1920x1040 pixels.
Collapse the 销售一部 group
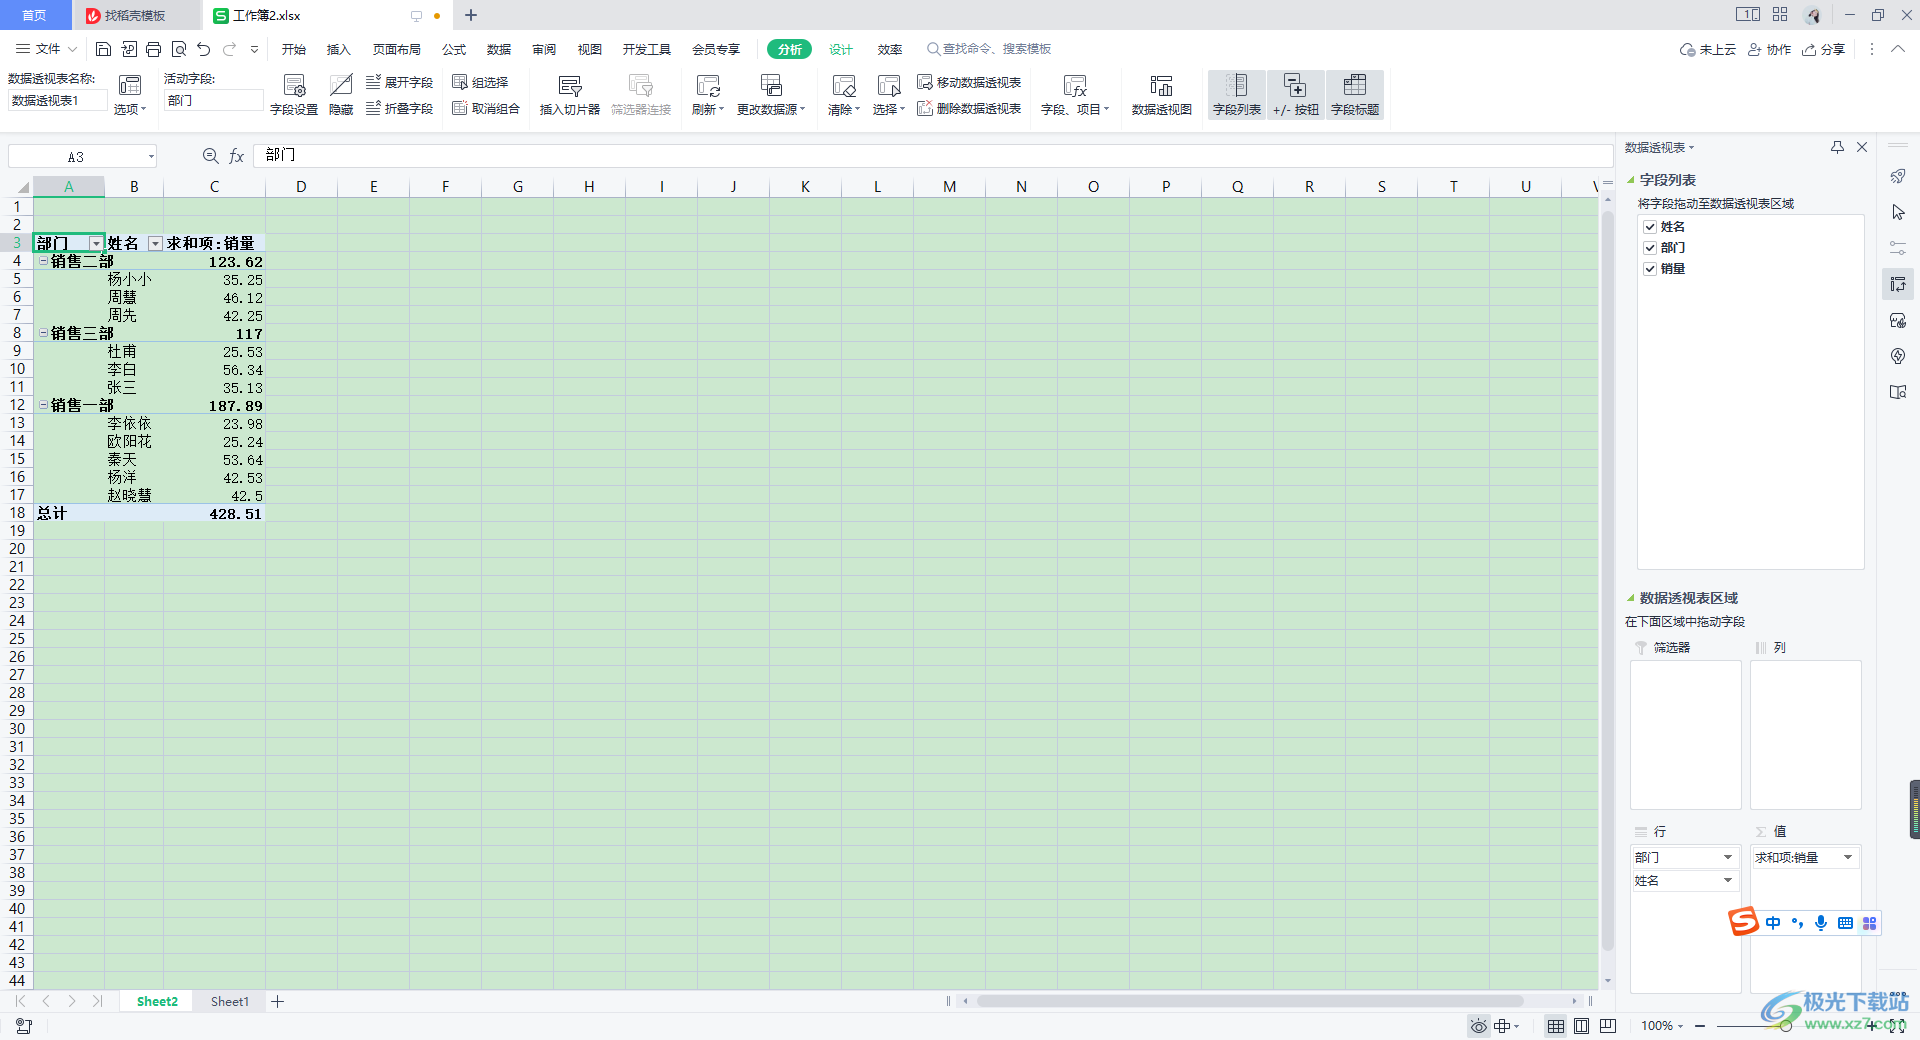click(x=43, y=405)
